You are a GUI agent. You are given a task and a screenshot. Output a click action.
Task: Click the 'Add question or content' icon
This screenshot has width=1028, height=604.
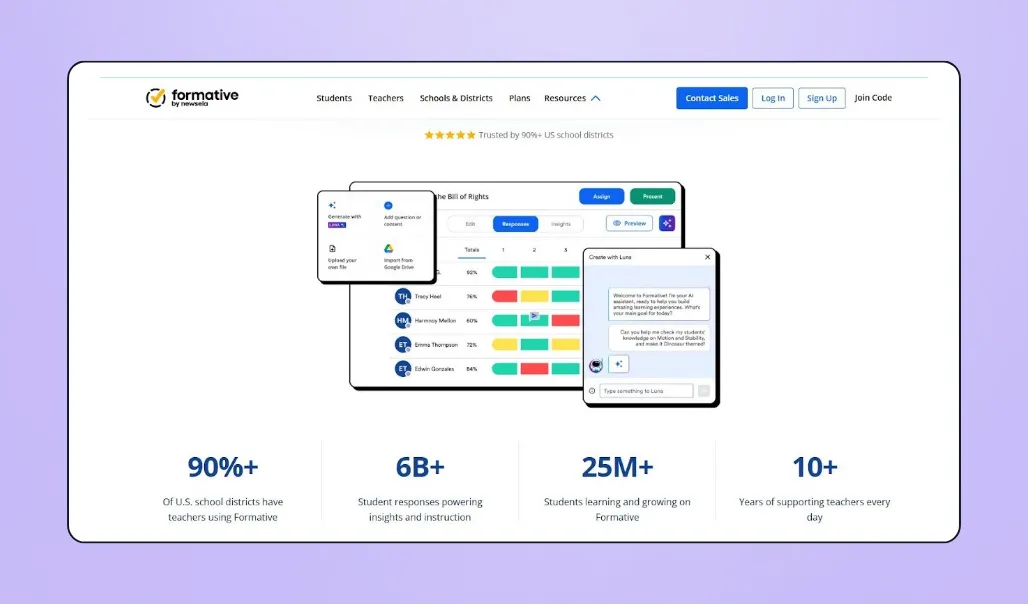click(388, 205)
